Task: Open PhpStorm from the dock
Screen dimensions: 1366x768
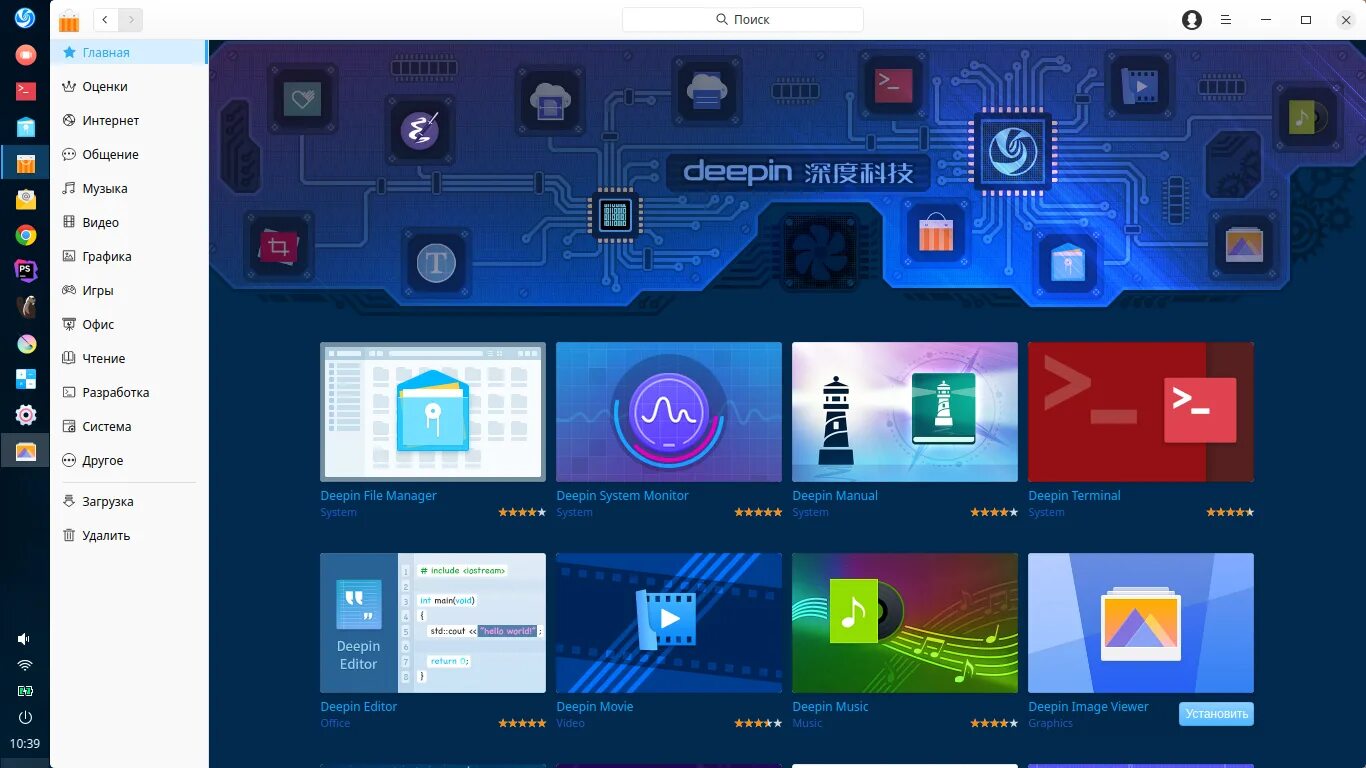Action: tap(25, 271)
